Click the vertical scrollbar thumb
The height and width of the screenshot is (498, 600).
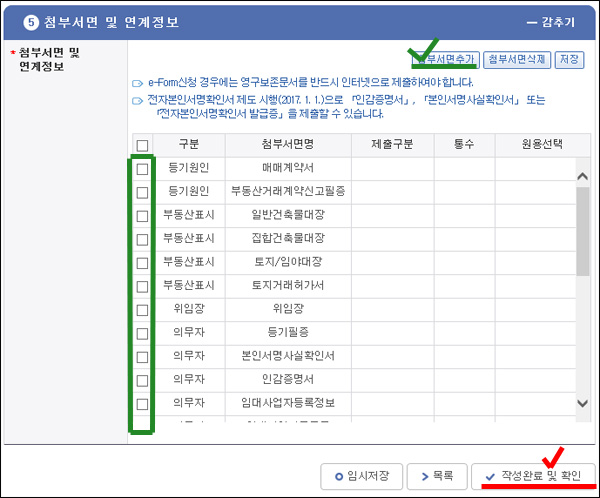pos(582,231)
